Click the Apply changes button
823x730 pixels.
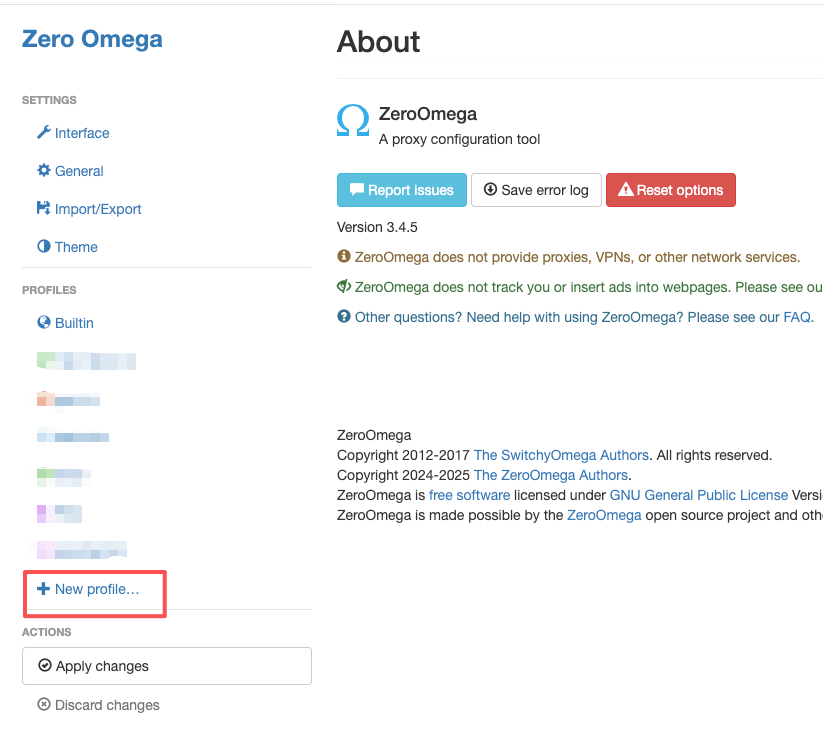click(x=166, y=666)
